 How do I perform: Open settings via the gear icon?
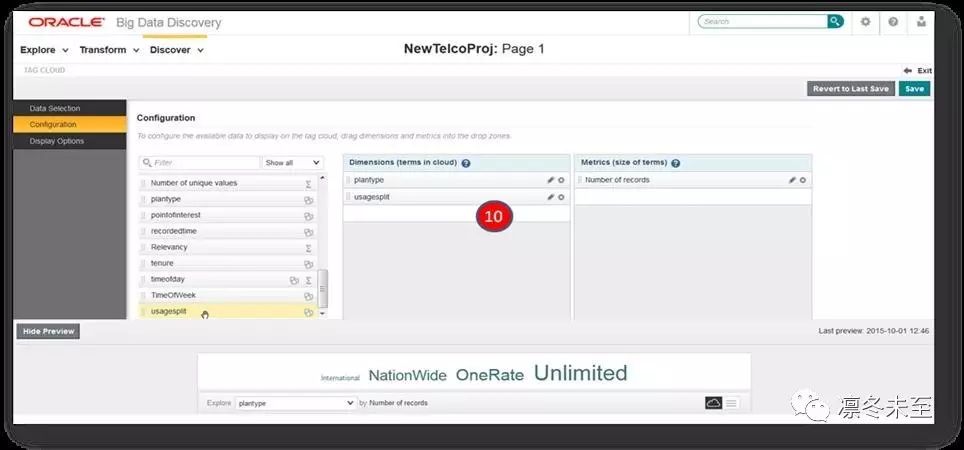[866, 22]
